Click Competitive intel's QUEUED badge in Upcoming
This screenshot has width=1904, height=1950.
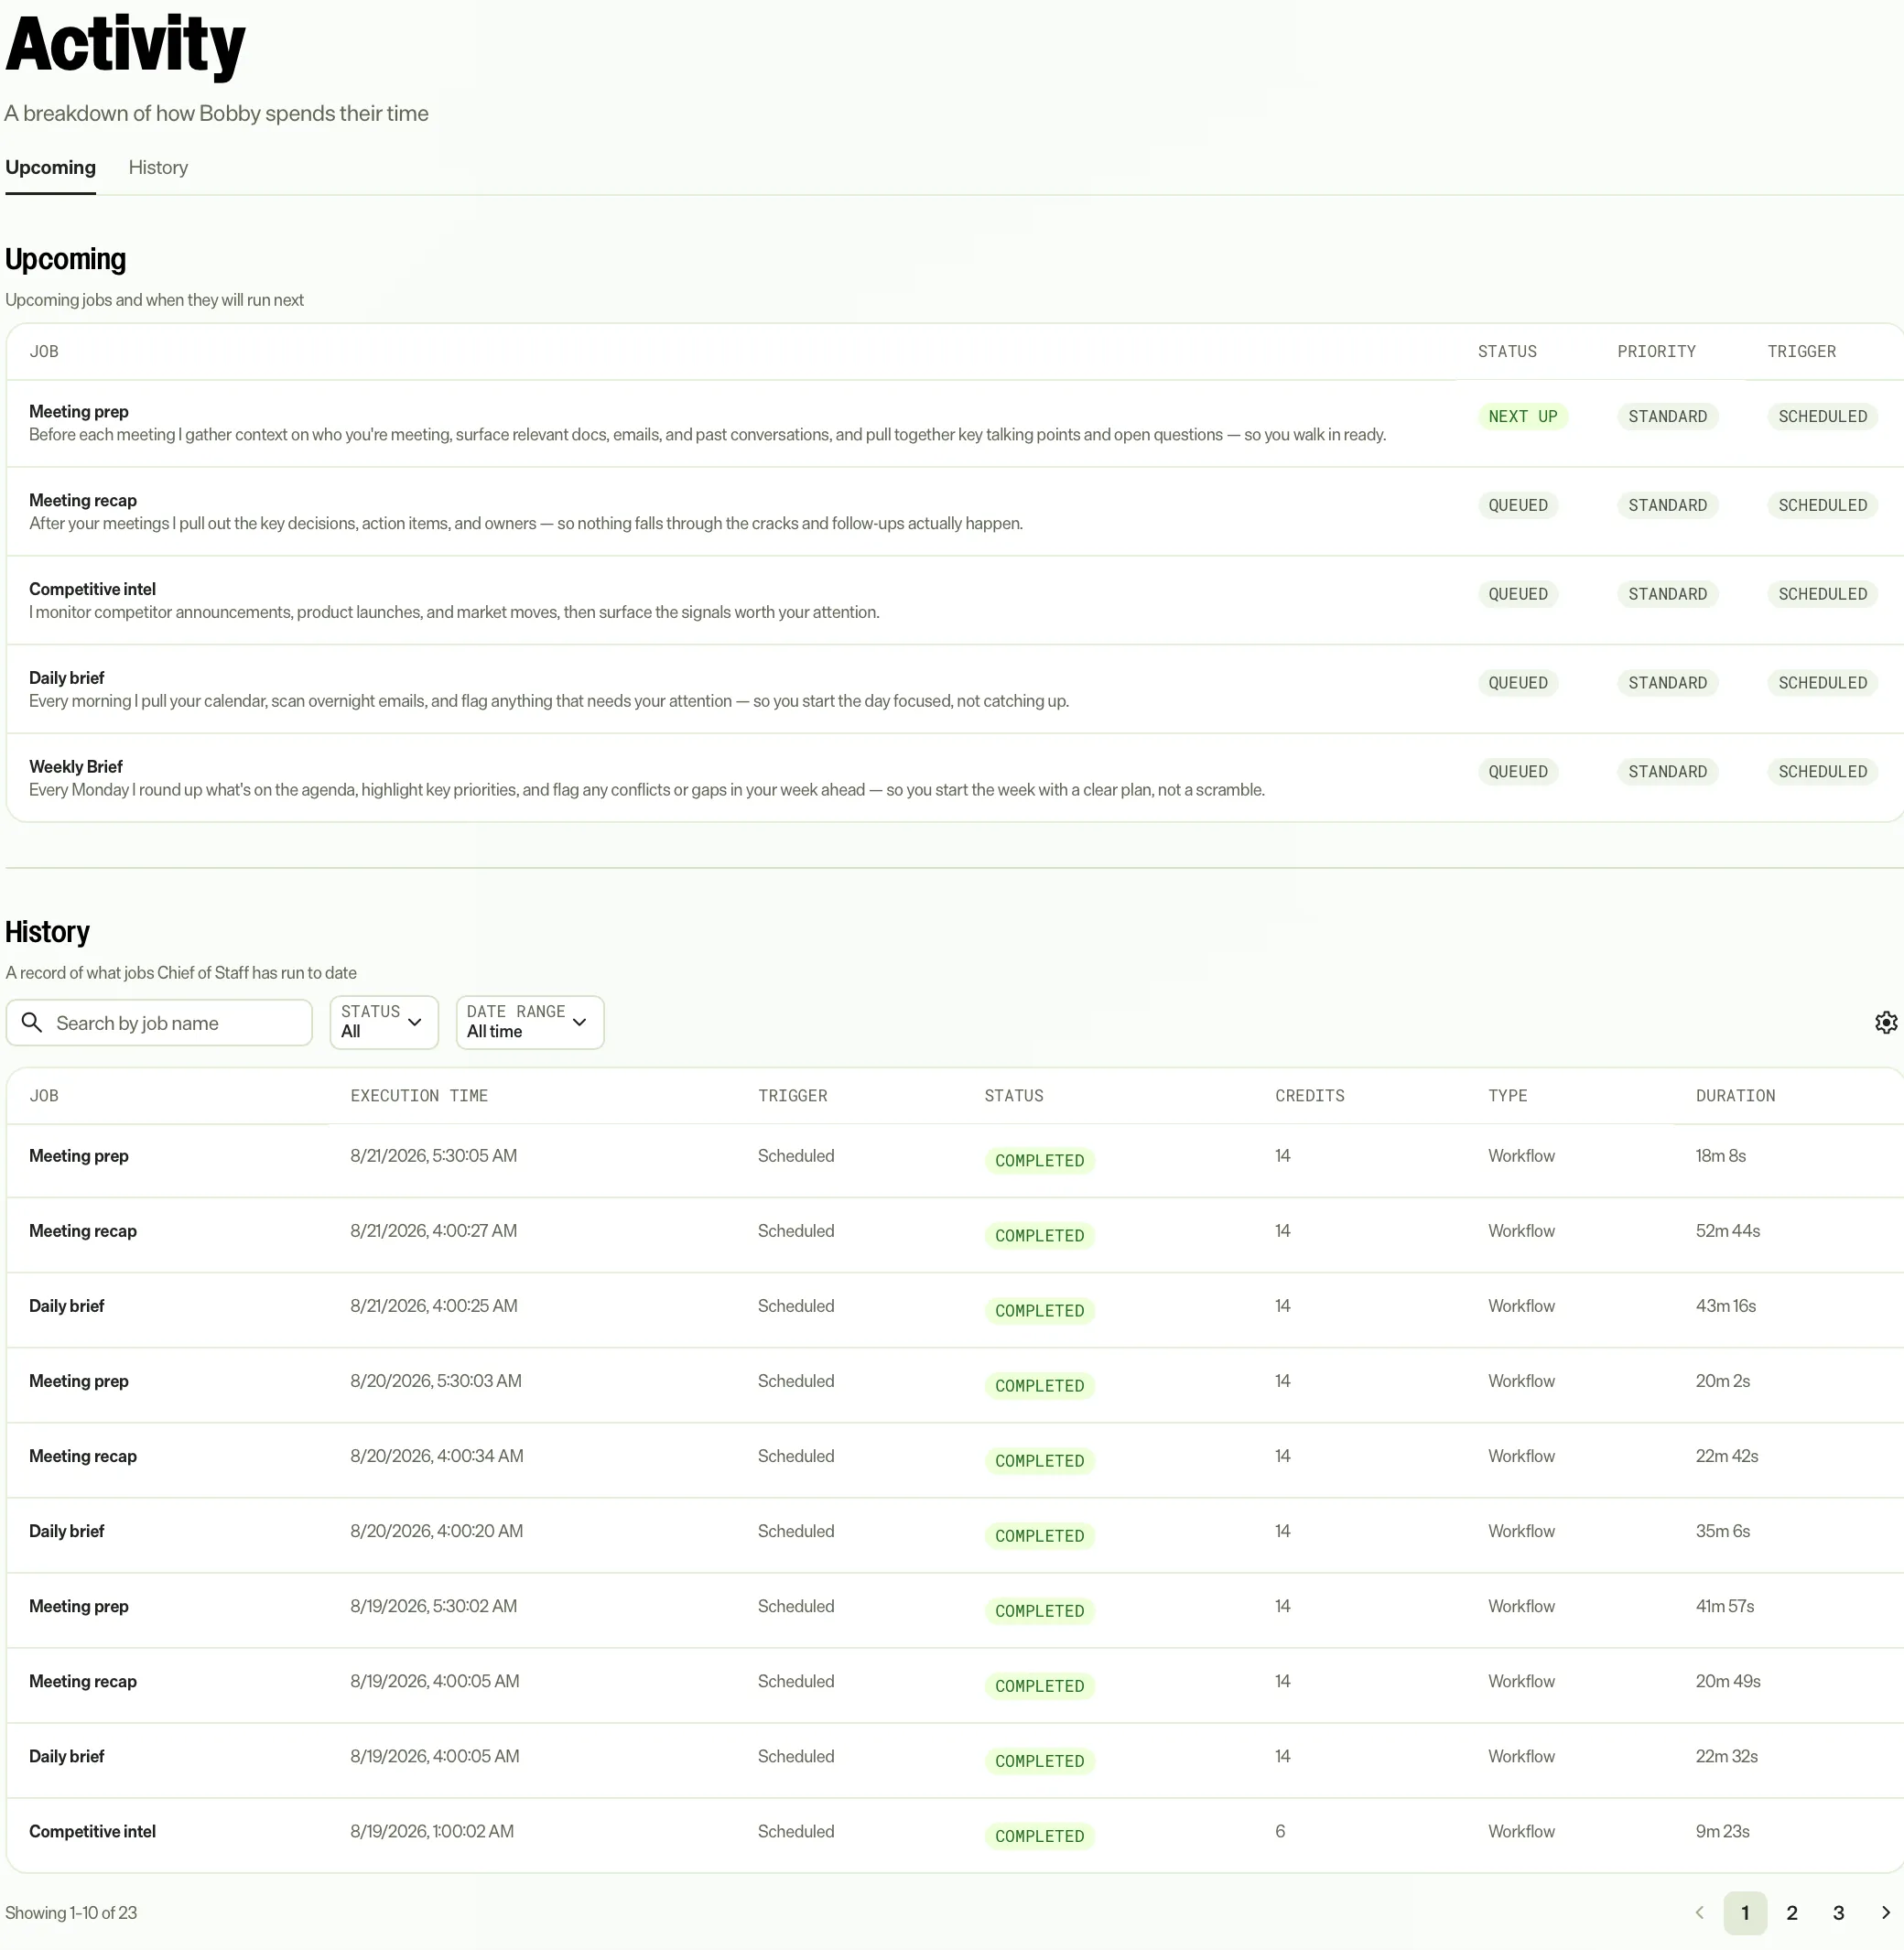(1517, 594)
